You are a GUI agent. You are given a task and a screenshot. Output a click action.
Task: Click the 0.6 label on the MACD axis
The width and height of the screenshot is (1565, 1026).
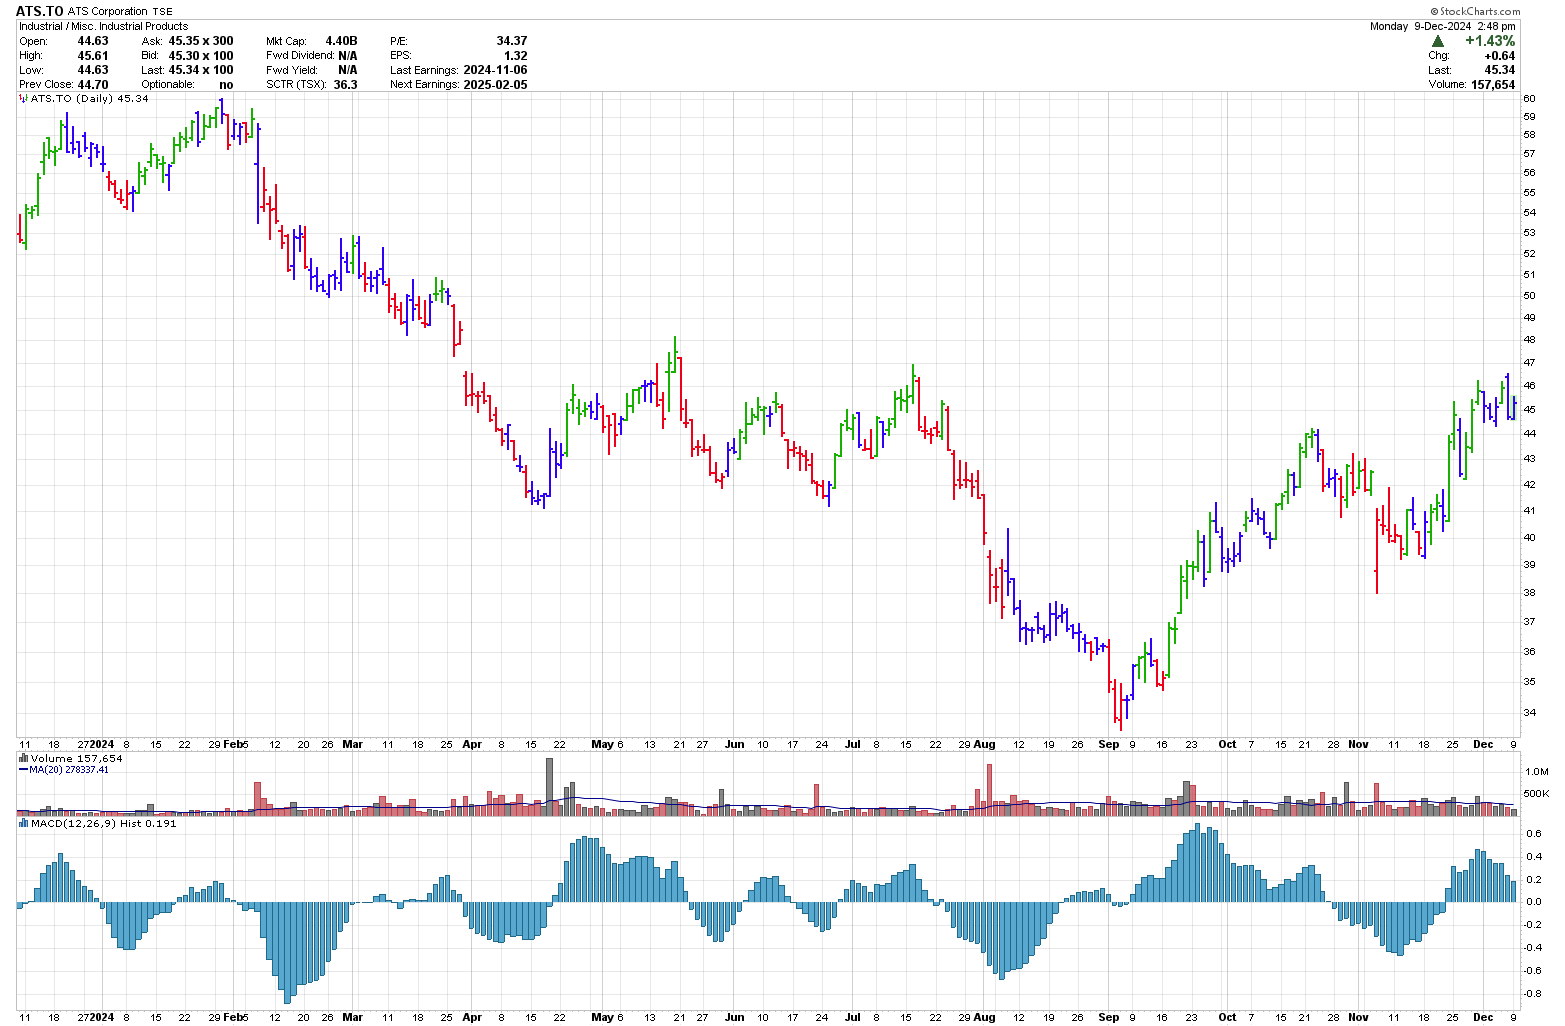pos(1533,833)
